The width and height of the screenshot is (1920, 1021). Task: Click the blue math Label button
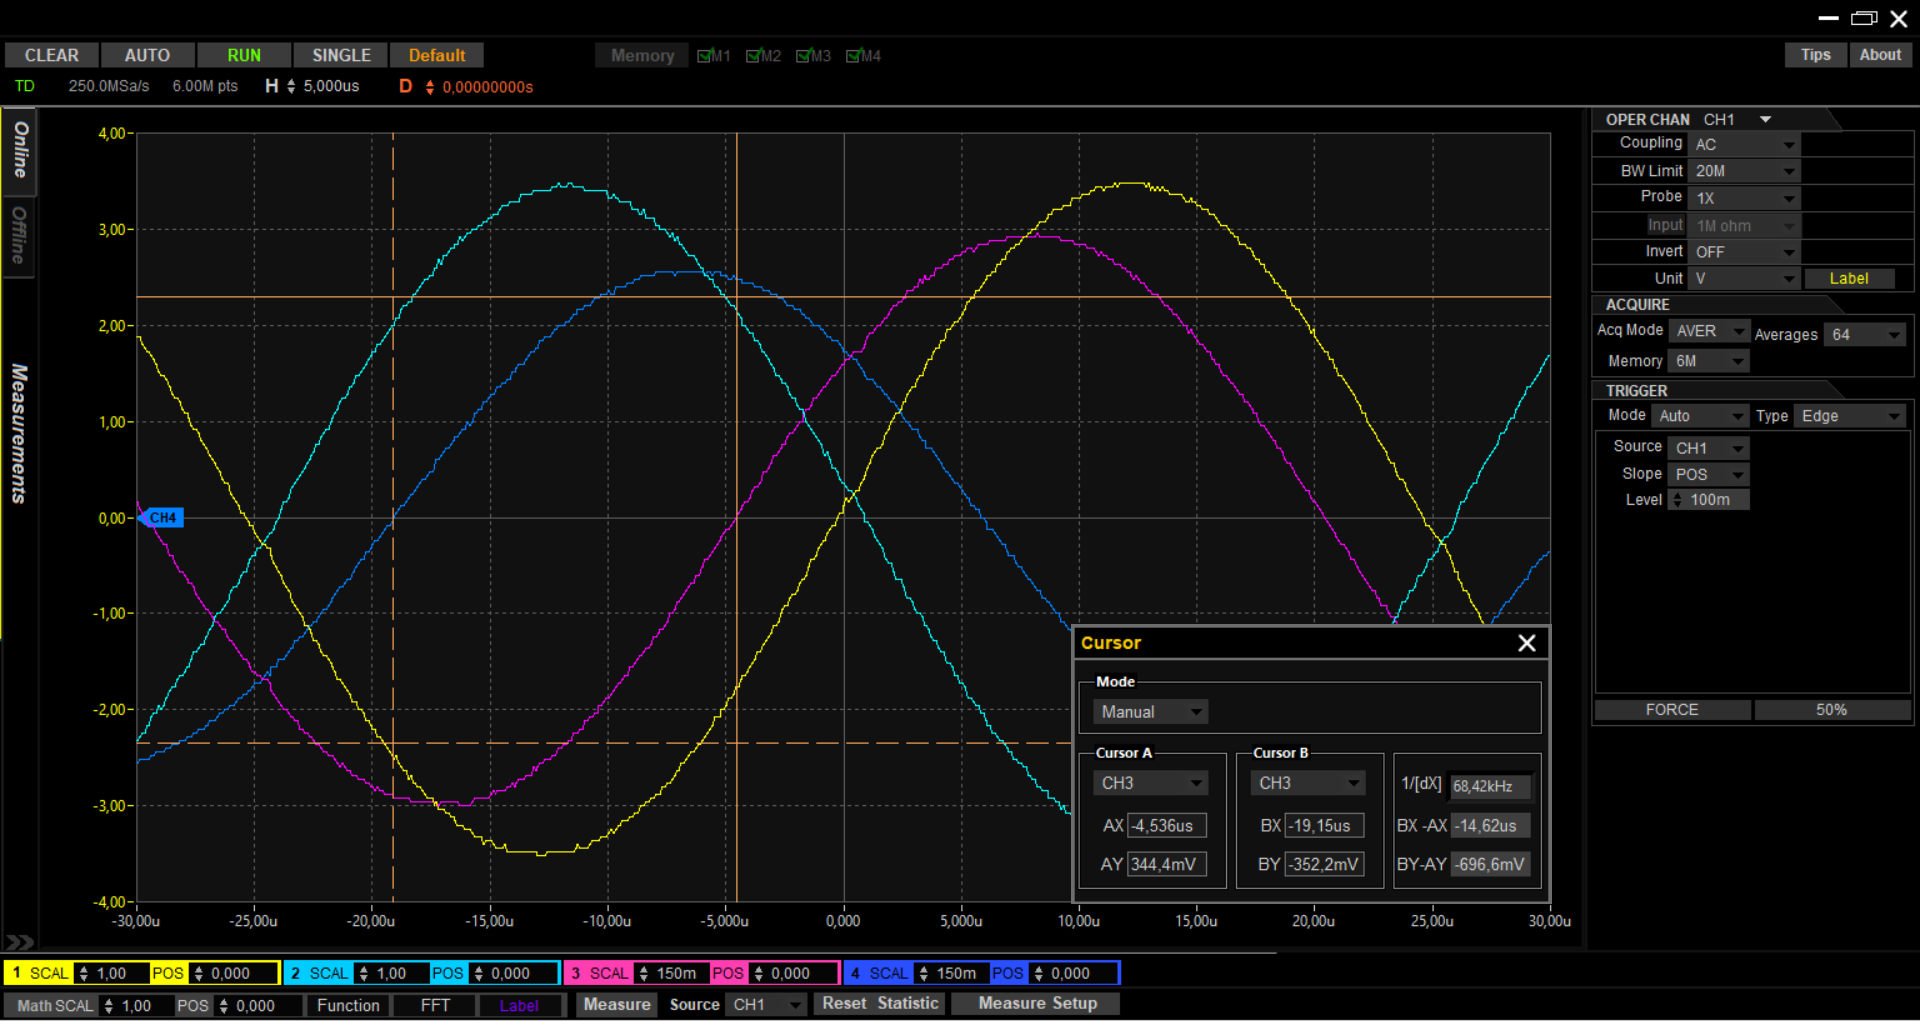tap(519, 1006)
